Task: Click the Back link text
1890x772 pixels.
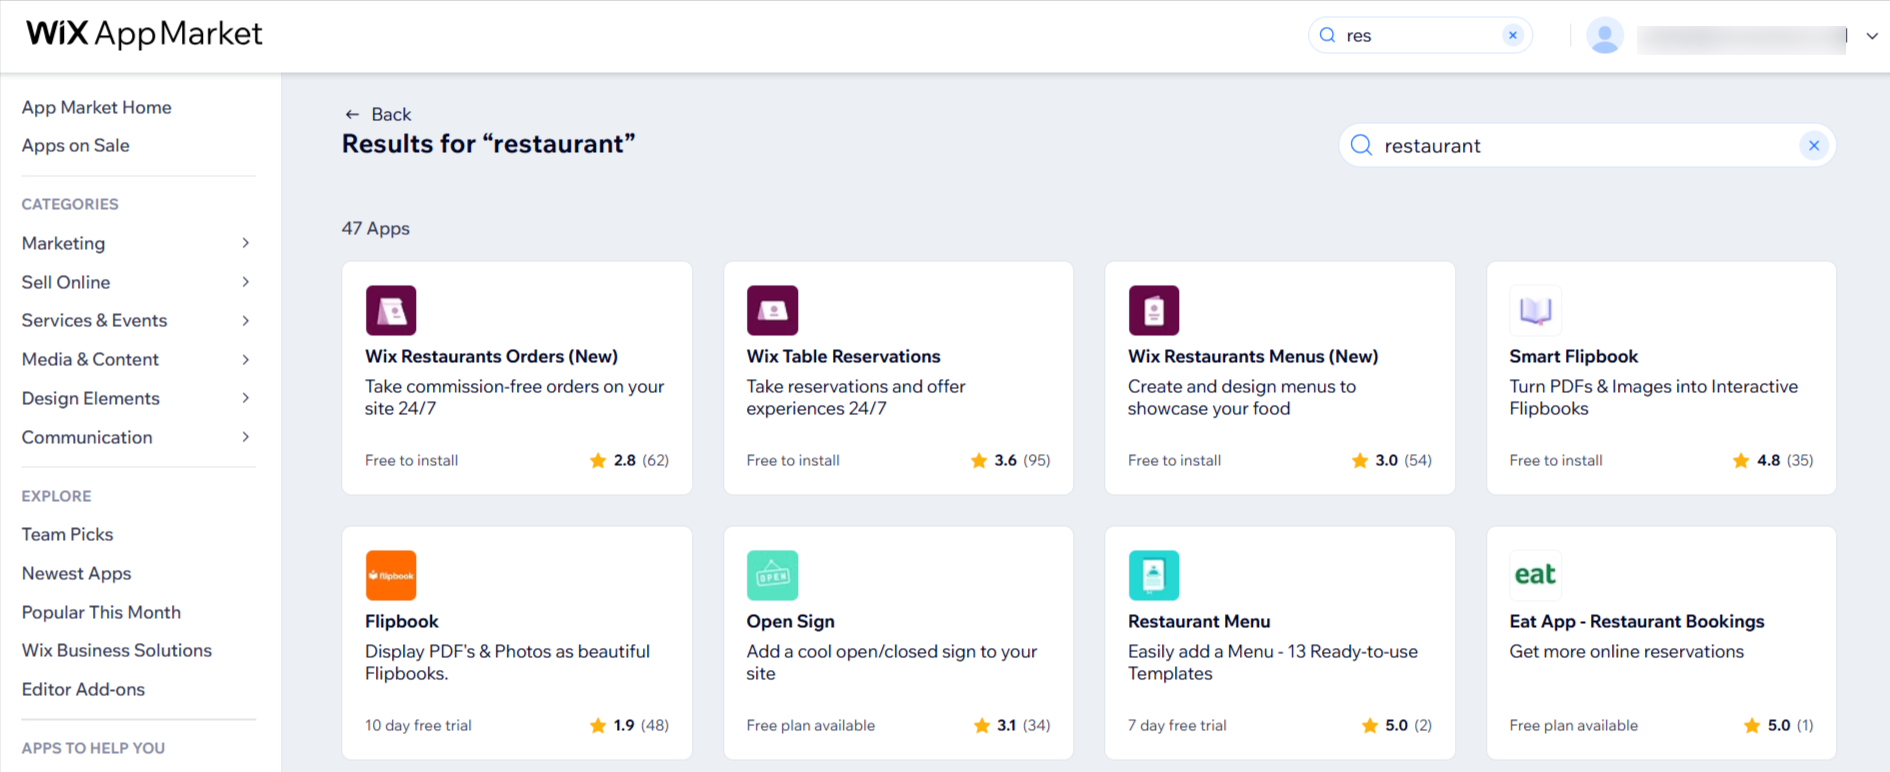Action: 391,114
